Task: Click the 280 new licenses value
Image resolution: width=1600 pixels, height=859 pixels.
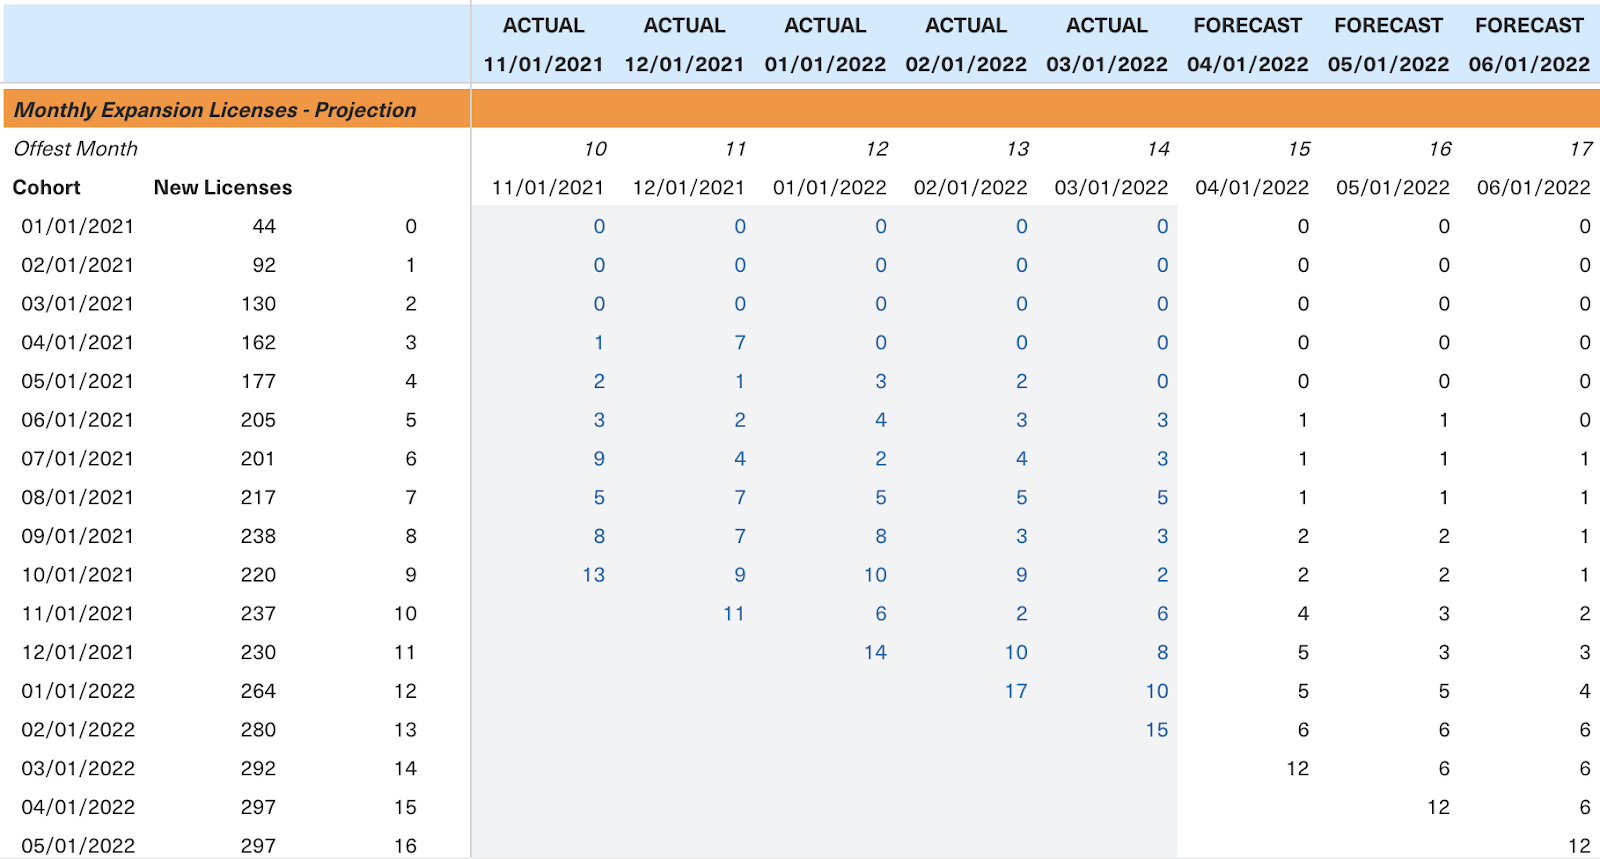Action: point(258,731)
